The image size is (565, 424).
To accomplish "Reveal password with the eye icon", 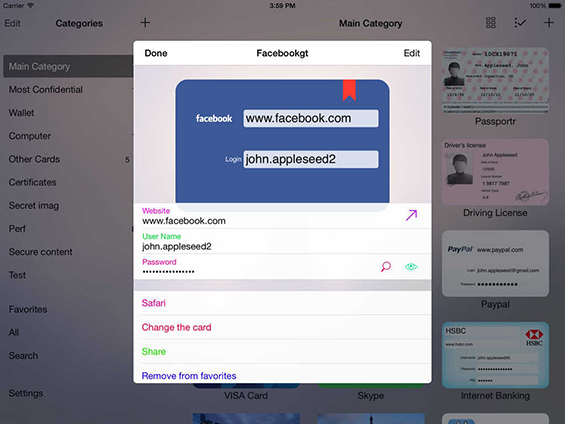I will pos(411,267).
